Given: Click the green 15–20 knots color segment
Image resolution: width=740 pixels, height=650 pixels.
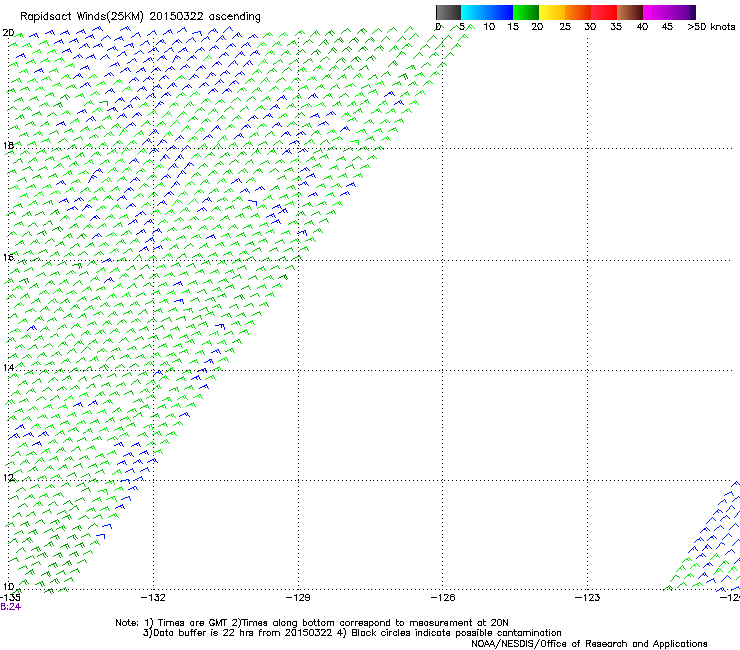Looking at the screenshot, I should [526, 12].
